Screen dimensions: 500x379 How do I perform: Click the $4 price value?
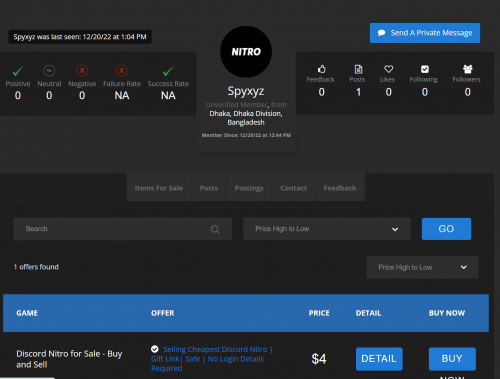click(x=319, y=359)
